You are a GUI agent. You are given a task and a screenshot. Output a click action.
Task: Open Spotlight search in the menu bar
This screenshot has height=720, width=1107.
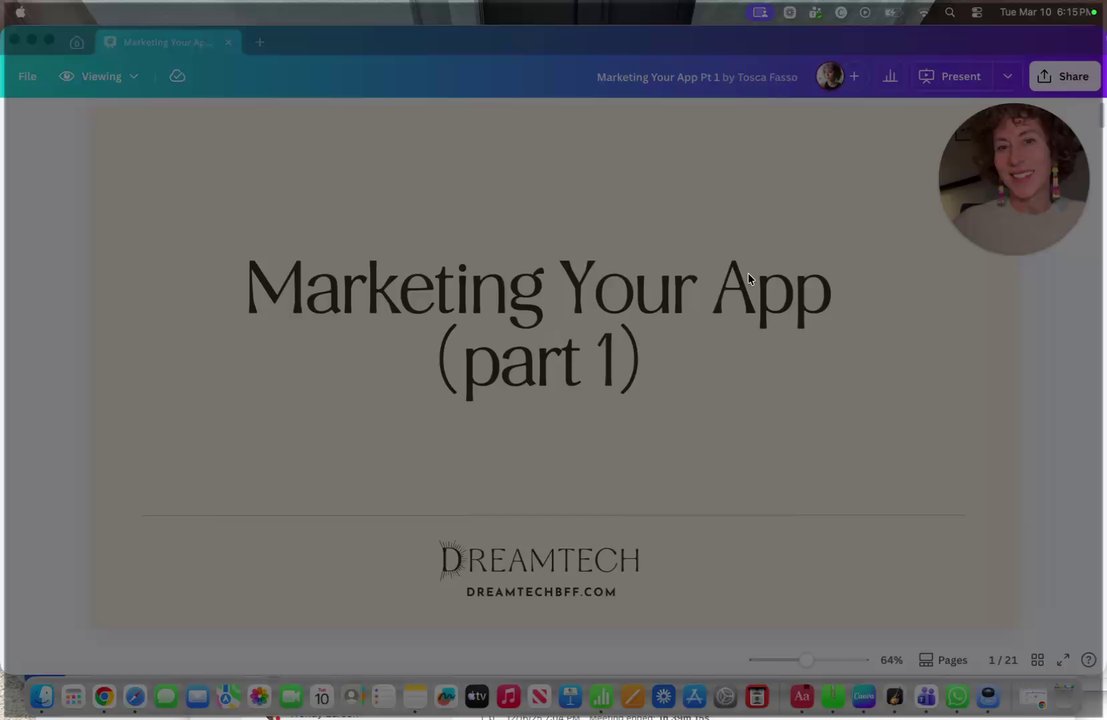click(x=950, y=12)
